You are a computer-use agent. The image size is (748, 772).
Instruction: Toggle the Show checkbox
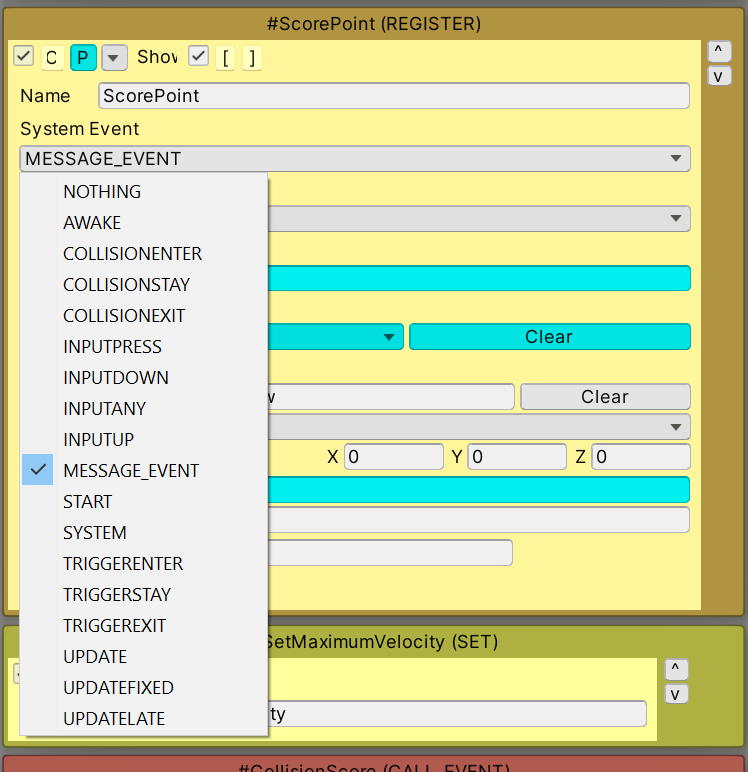click(199, 57)
